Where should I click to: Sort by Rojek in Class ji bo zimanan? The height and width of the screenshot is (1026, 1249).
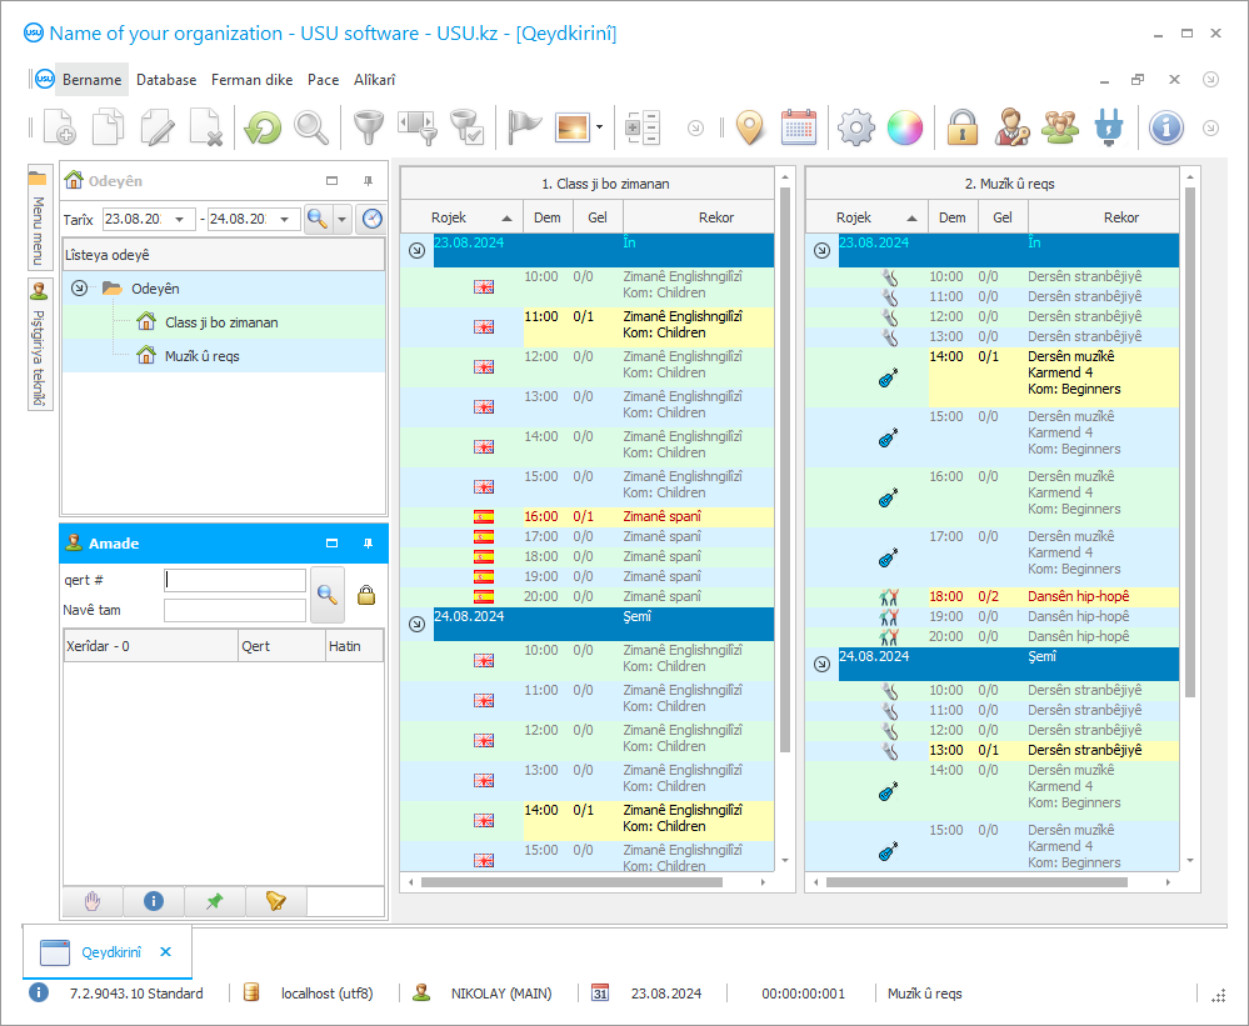click(461, 217)
